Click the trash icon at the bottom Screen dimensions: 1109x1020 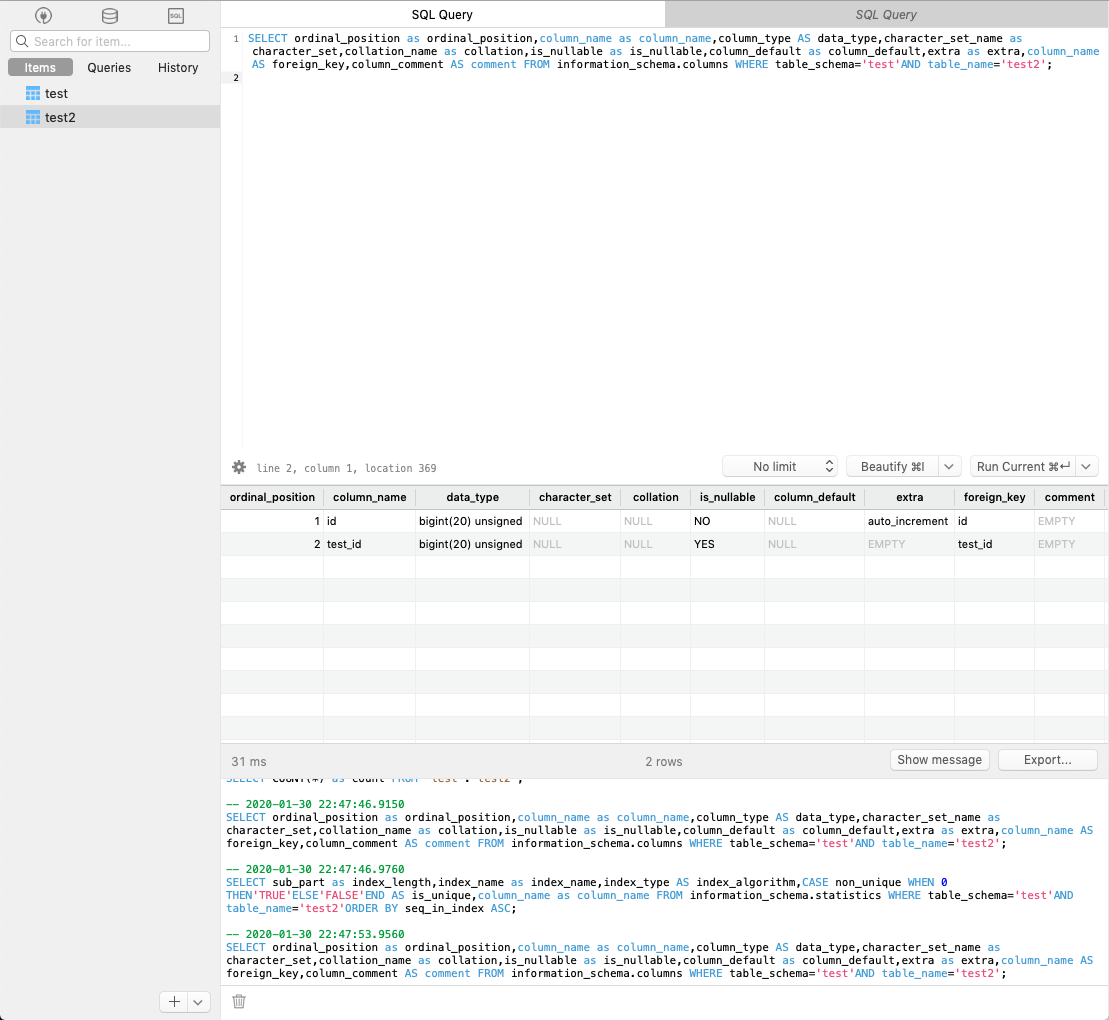point(239,1000)
